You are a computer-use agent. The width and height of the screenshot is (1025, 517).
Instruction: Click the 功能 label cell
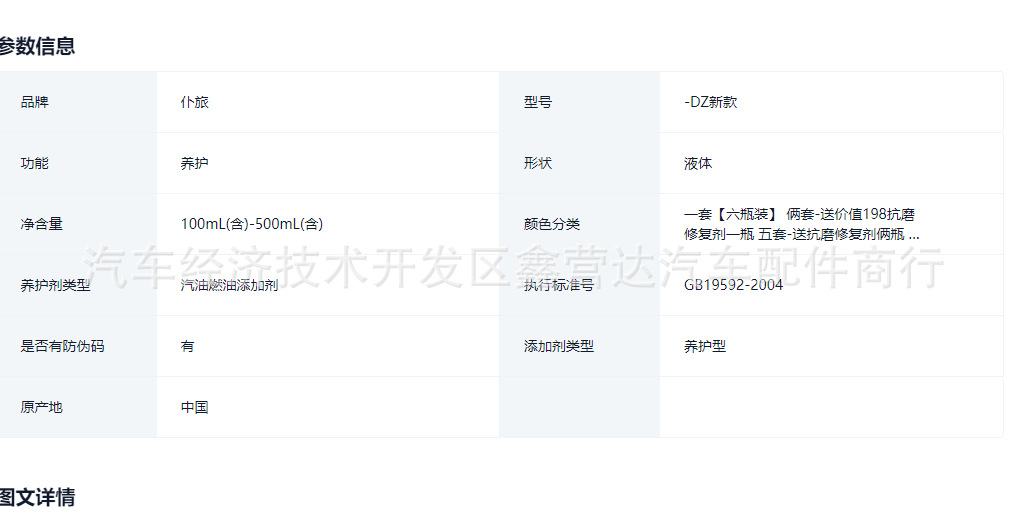[78, 163]
